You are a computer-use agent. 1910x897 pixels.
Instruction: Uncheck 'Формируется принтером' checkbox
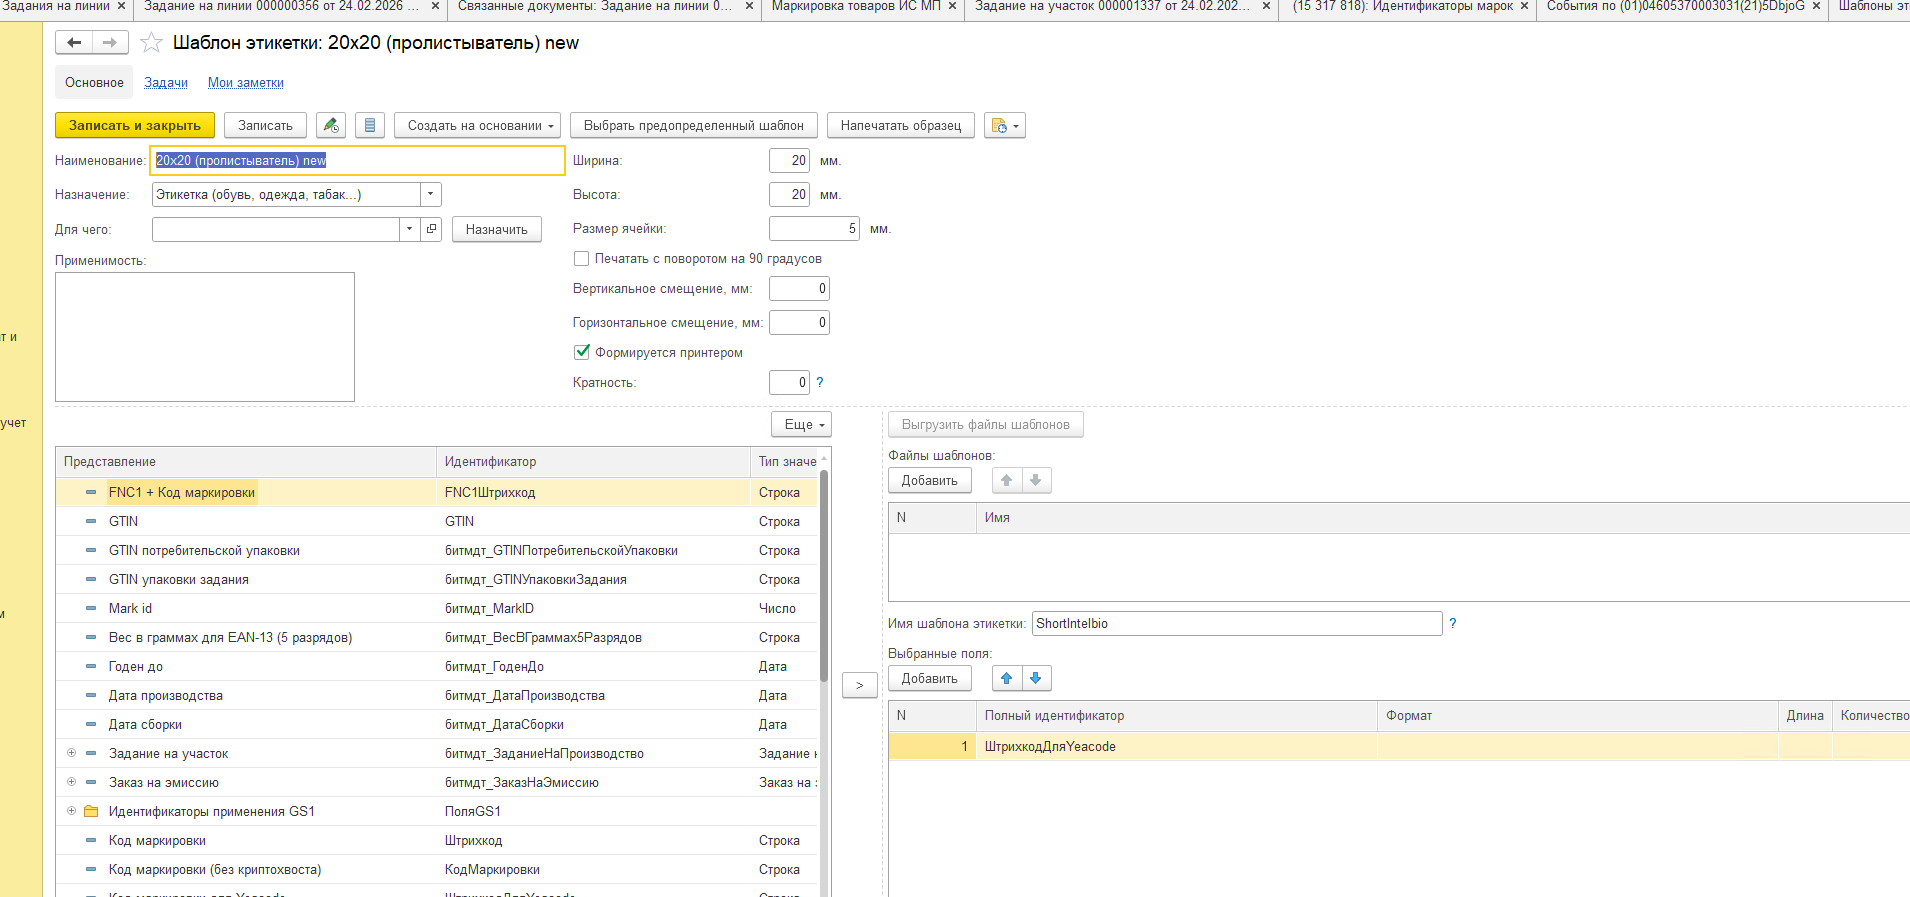click(581, 352)
